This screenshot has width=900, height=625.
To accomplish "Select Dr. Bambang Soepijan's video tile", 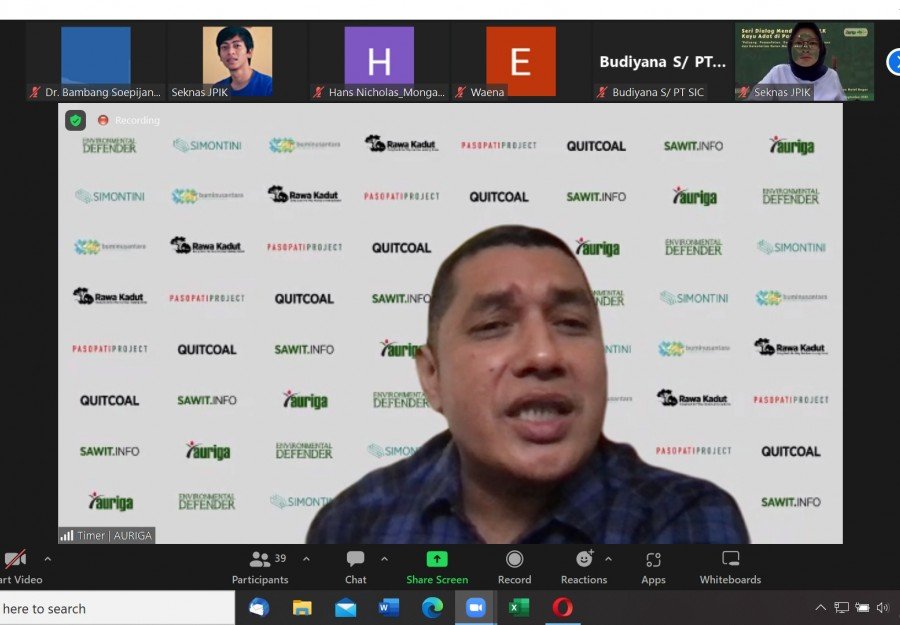I will point(96,61).
